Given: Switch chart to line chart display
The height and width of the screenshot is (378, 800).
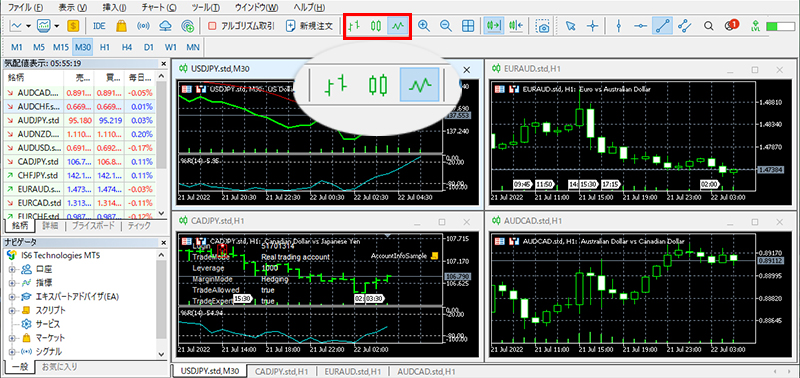Looking at the screenshot, I should 399,26.
